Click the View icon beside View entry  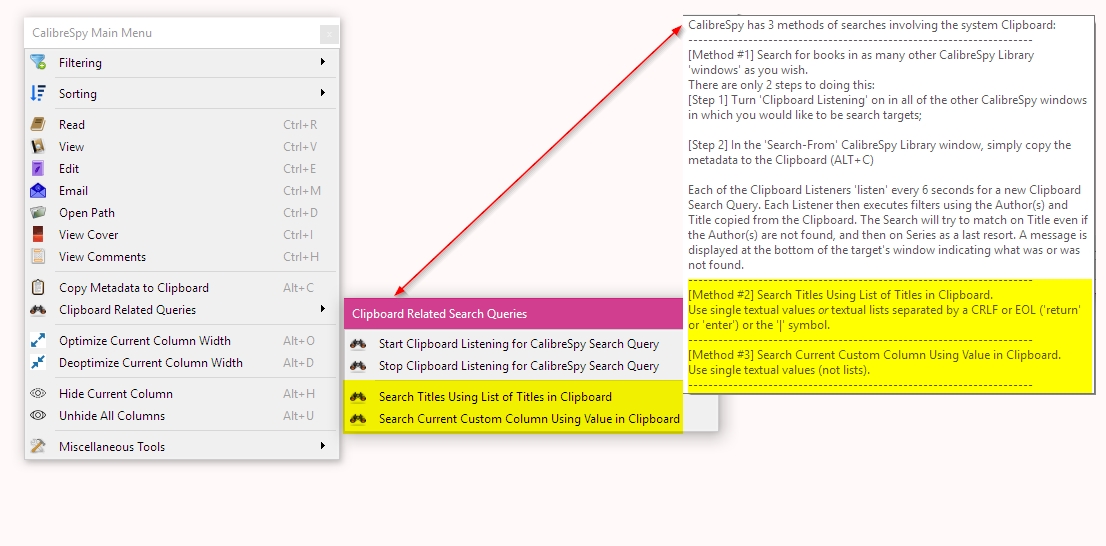pyautogui.click(x=38, y=146)
